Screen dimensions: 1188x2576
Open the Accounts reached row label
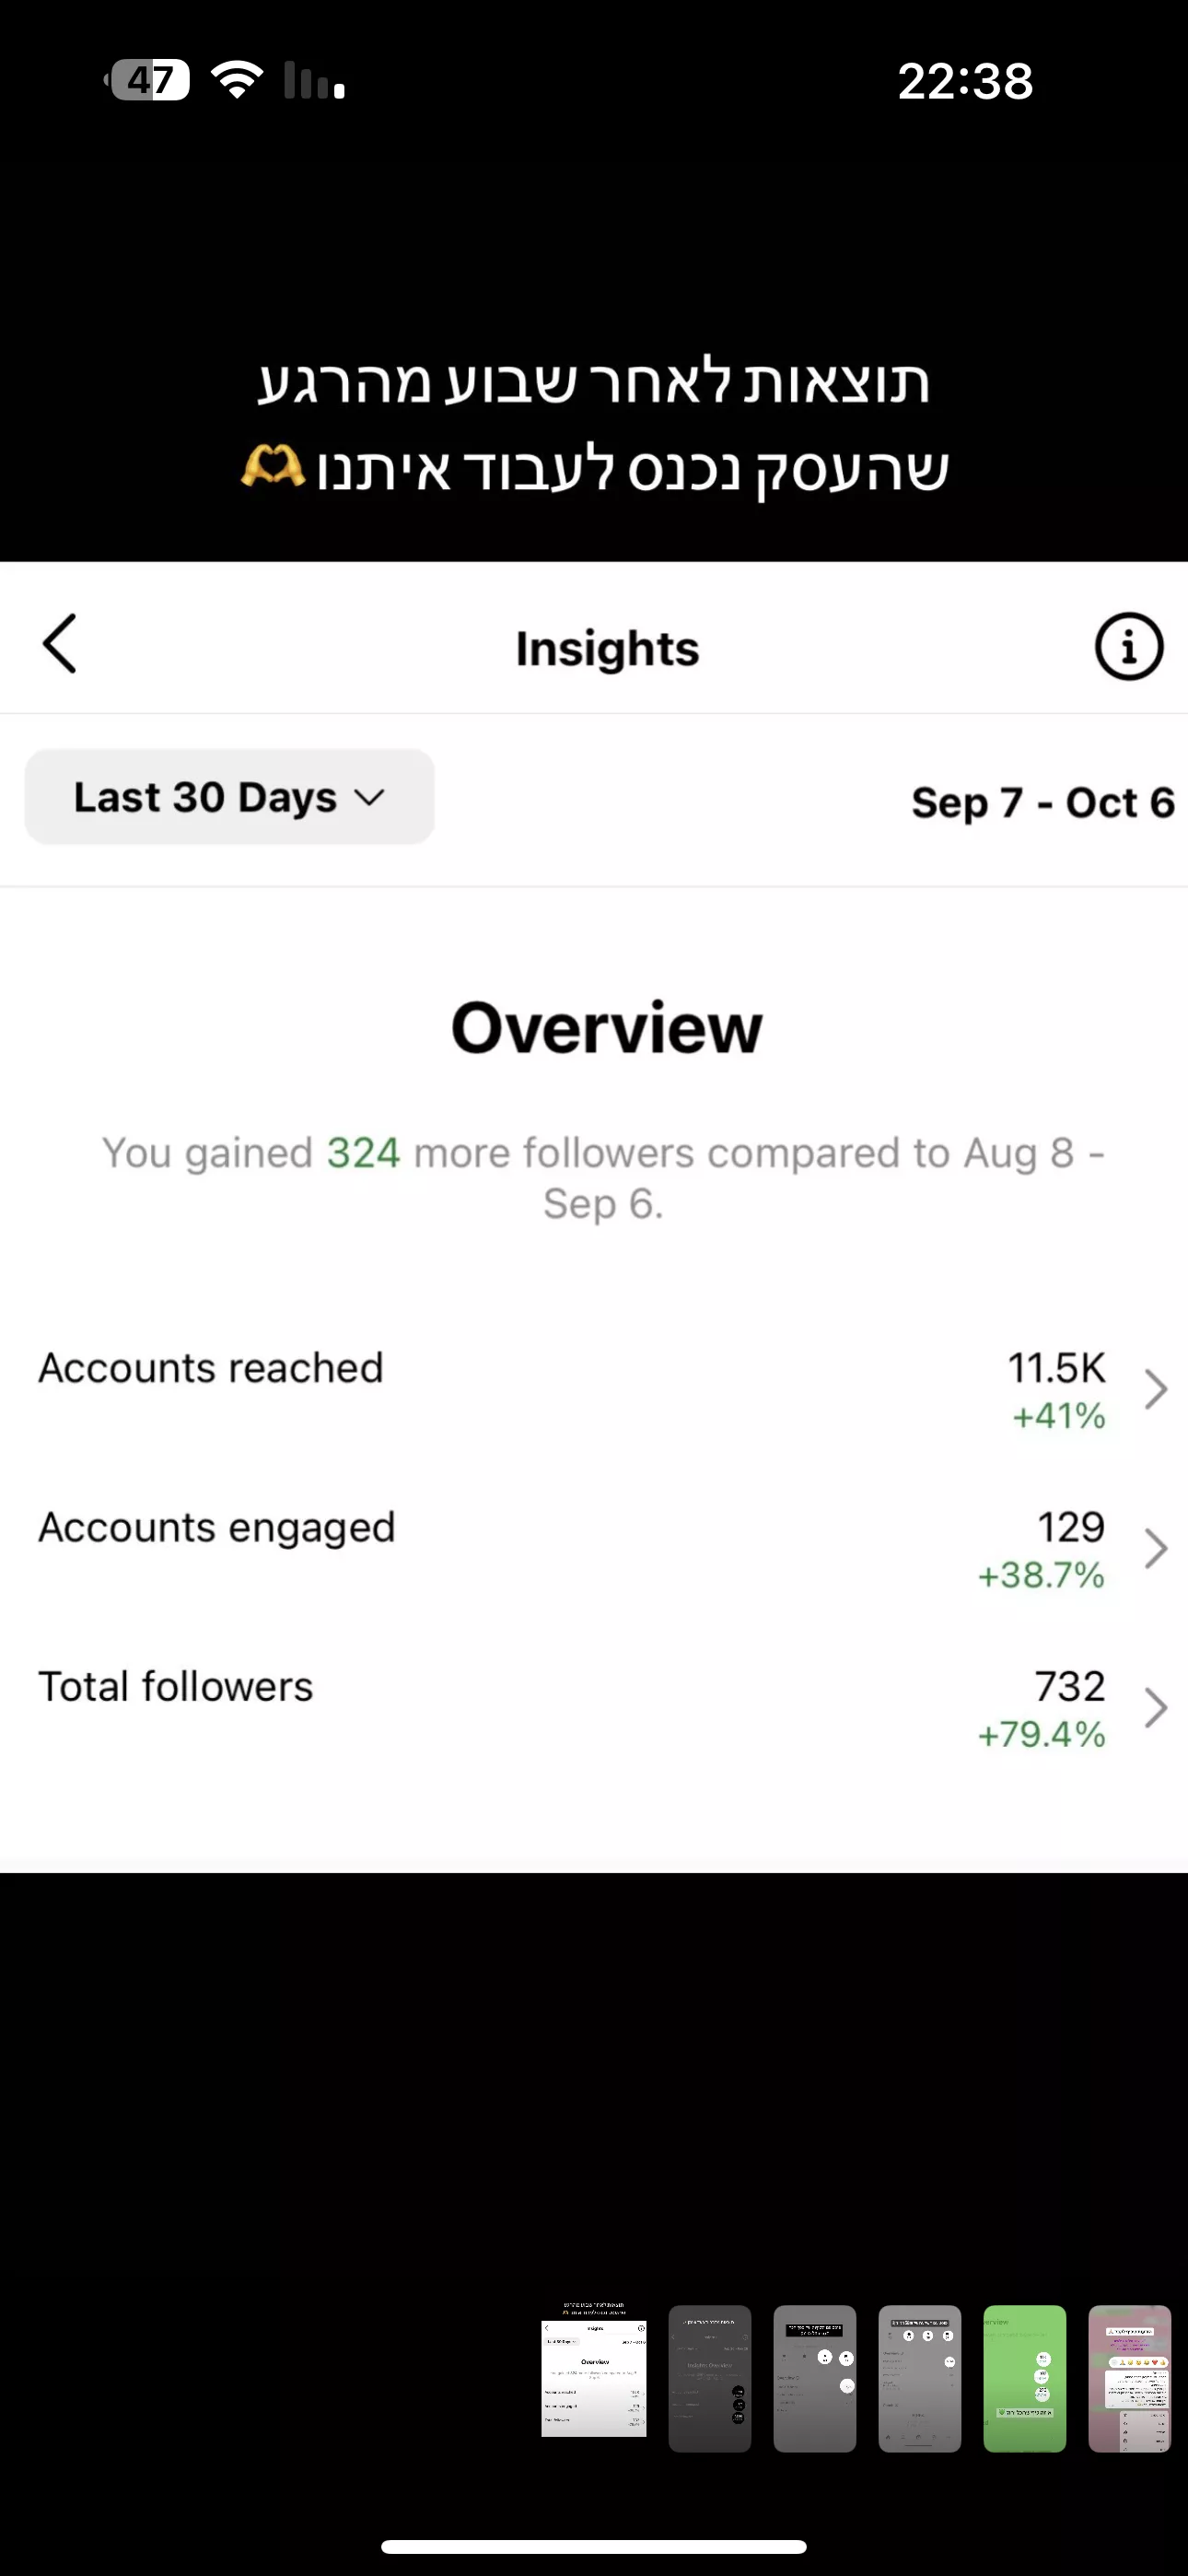(x=211, y=1368)
